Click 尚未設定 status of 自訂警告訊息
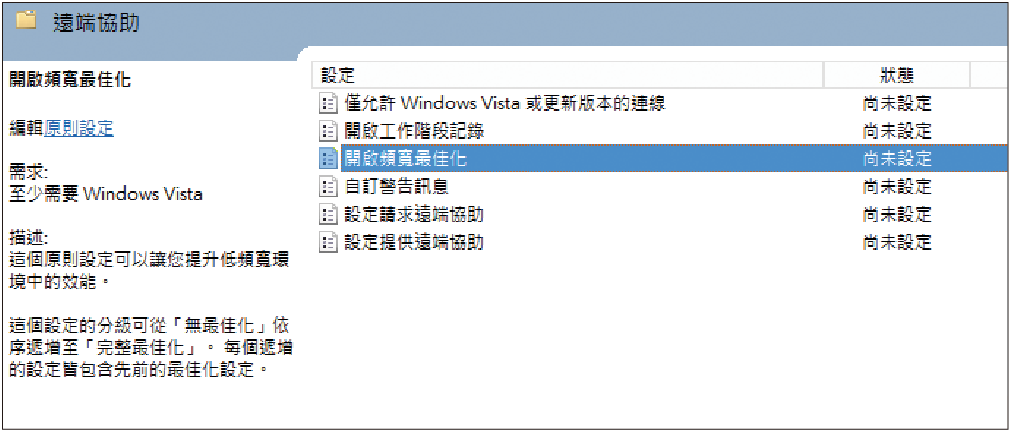Screen dimensions: 1012x434 (897, 187)
